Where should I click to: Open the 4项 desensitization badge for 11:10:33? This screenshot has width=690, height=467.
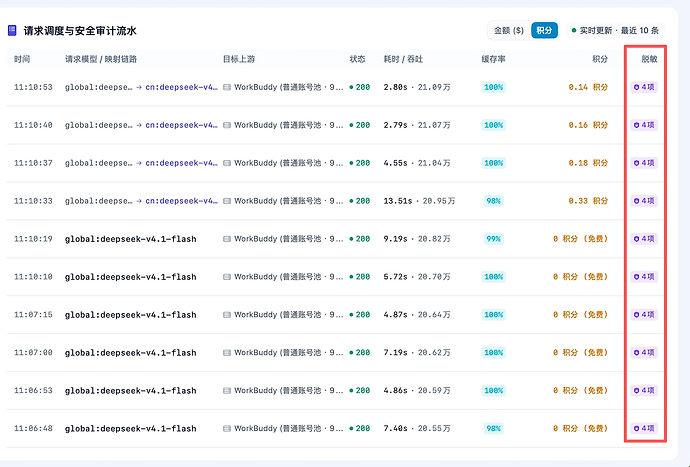pos(644,201)
